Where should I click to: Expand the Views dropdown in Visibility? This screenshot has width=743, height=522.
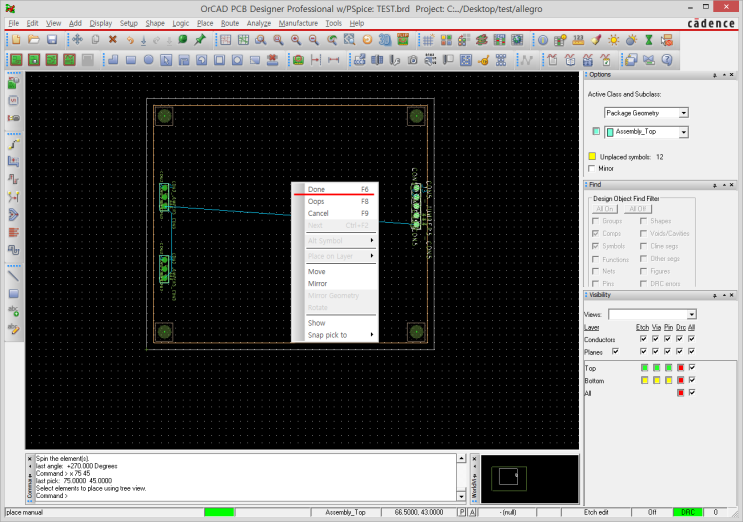[x=691, y=314]
